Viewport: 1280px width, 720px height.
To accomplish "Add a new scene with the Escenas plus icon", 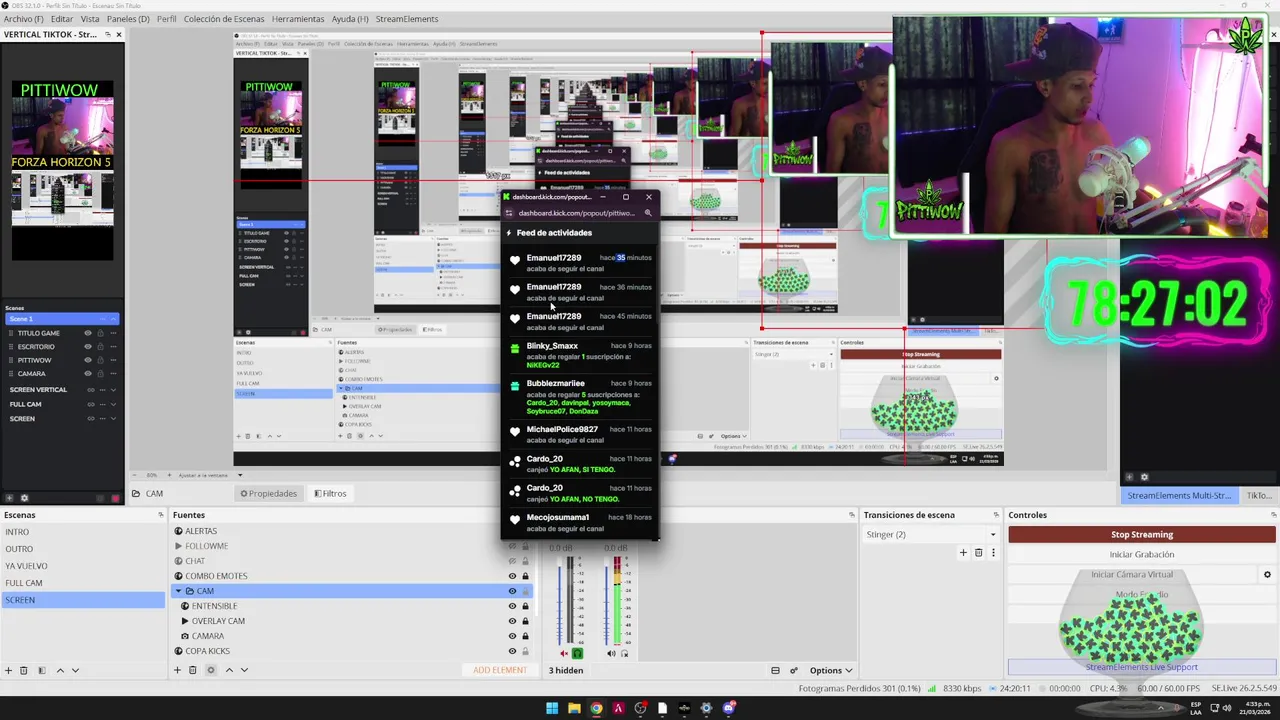I will point(9,670).
